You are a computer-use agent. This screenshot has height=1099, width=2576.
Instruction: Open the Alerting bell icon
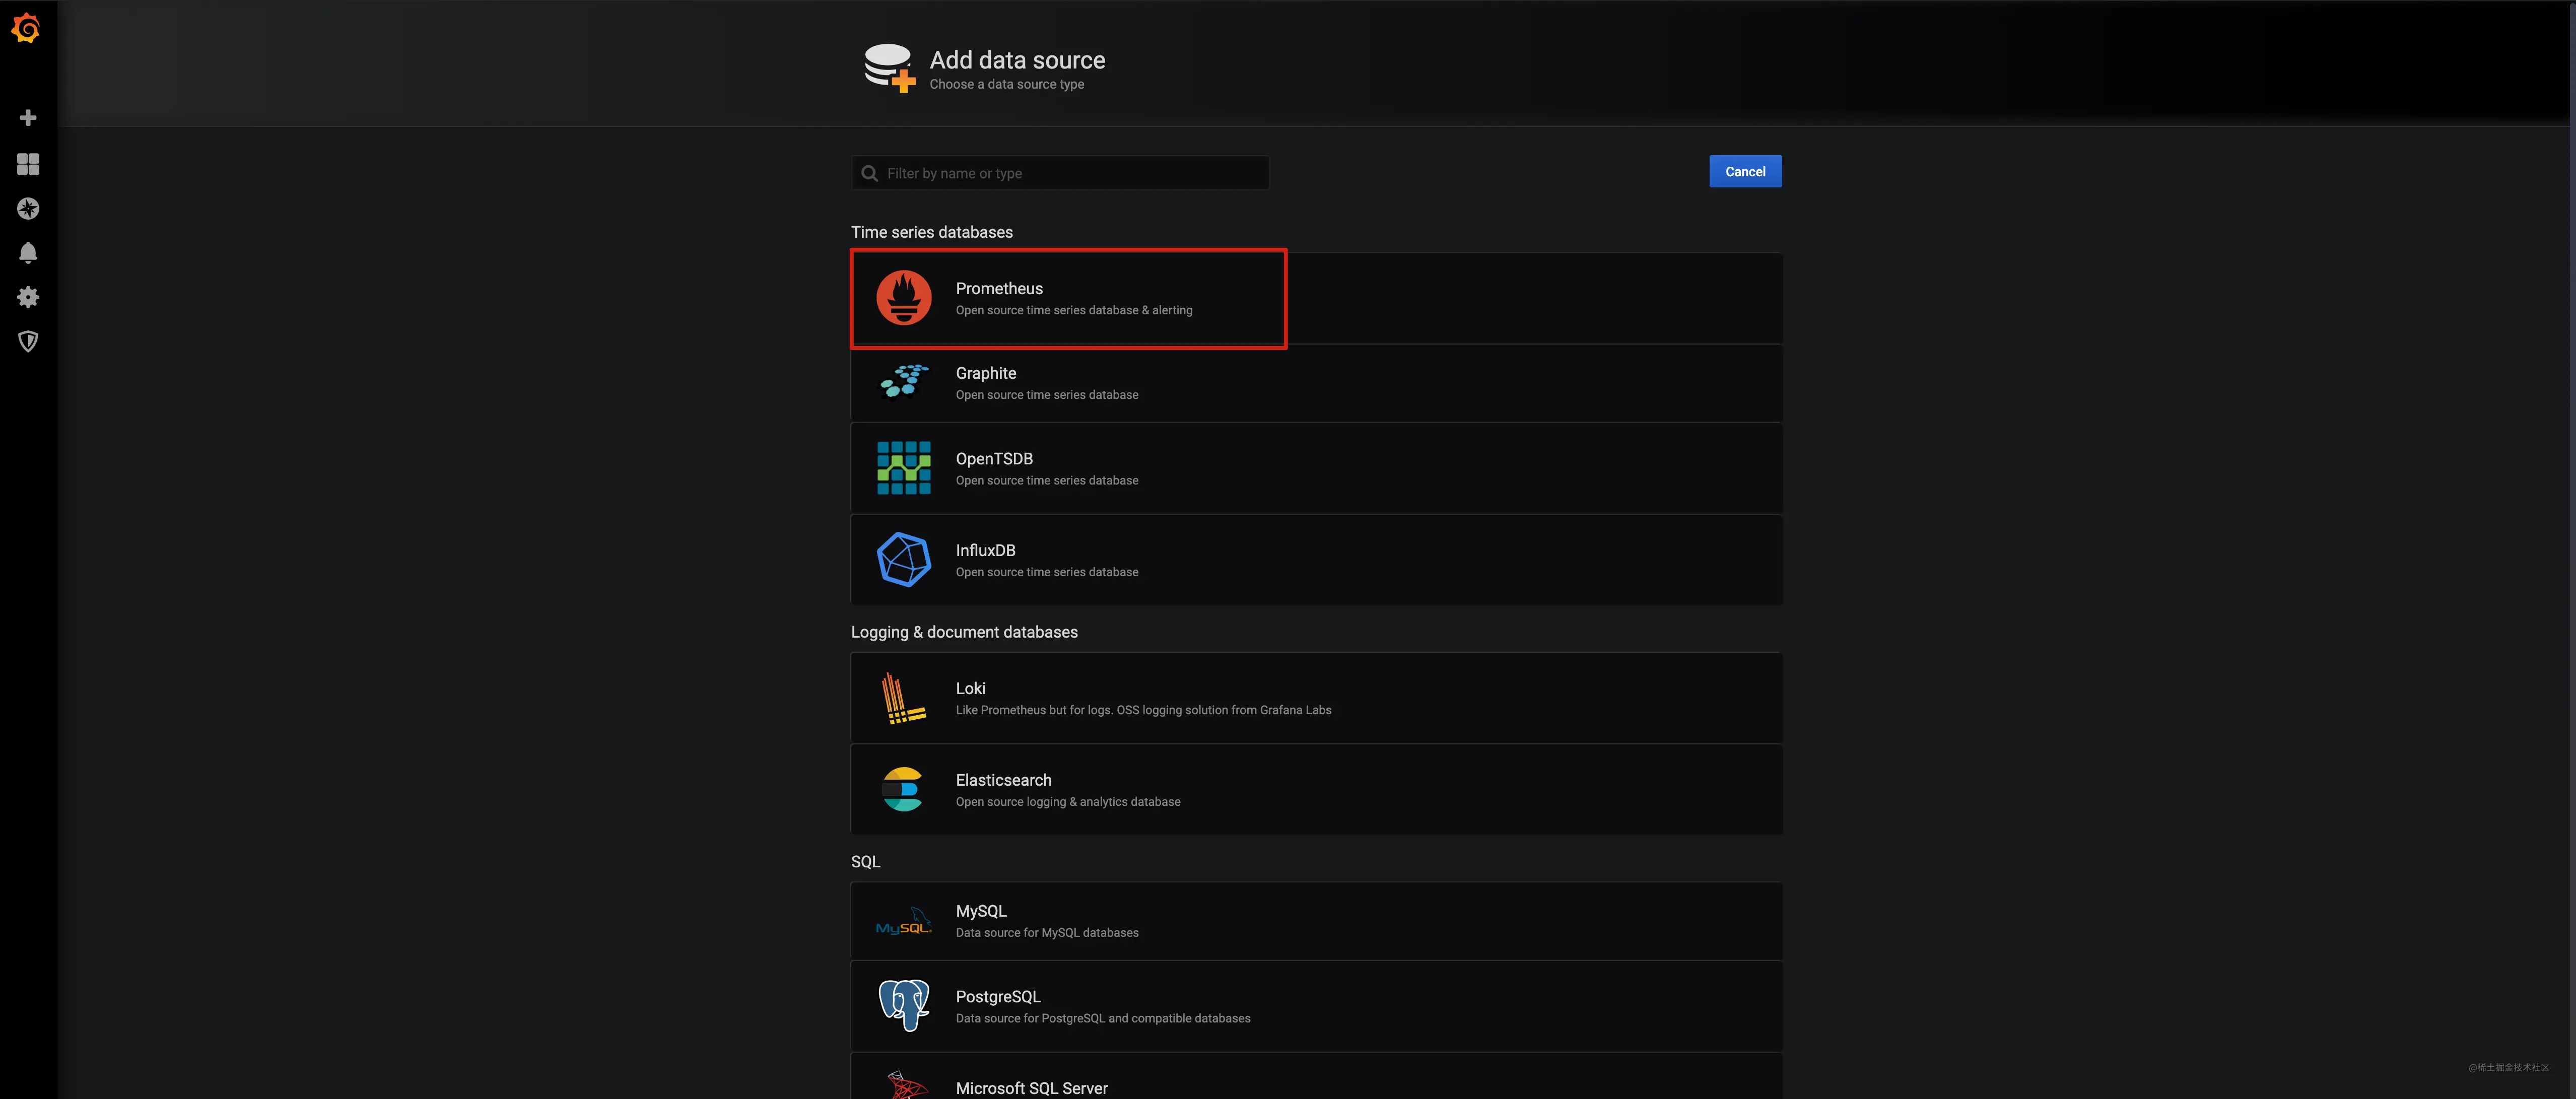click(28, 253)
